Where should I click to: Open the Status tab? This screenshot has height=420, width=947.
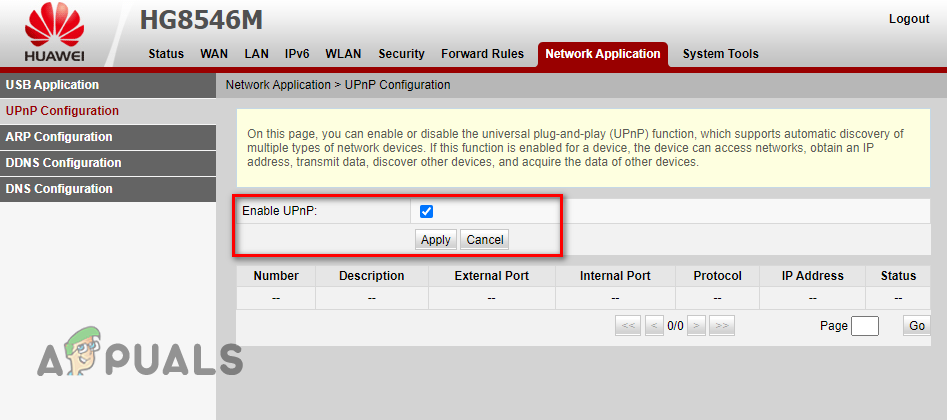166,54
